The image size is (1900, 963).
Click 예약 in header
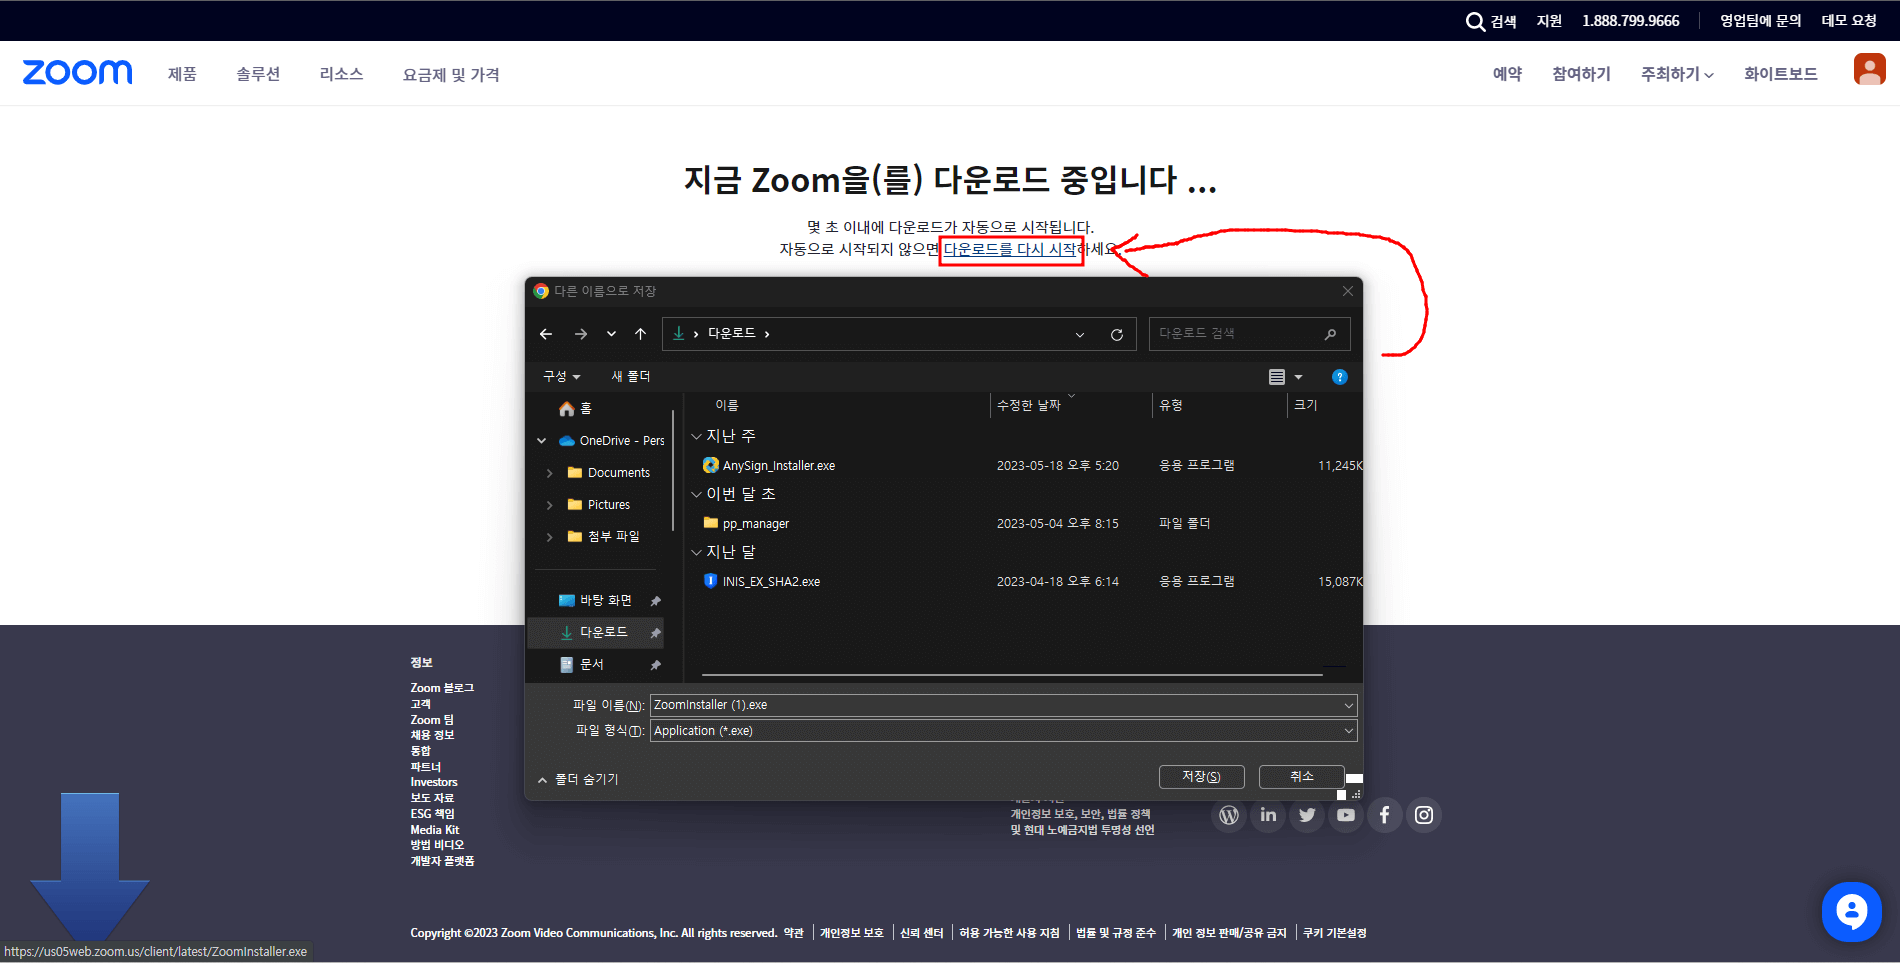click(x=1507, y=74)
